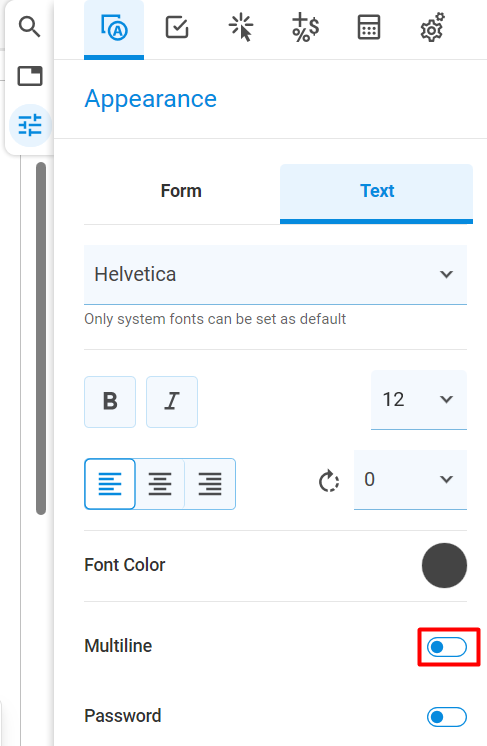Open the calculator tab icon
This screenshot has width=487, height=746.
point(369,27)
